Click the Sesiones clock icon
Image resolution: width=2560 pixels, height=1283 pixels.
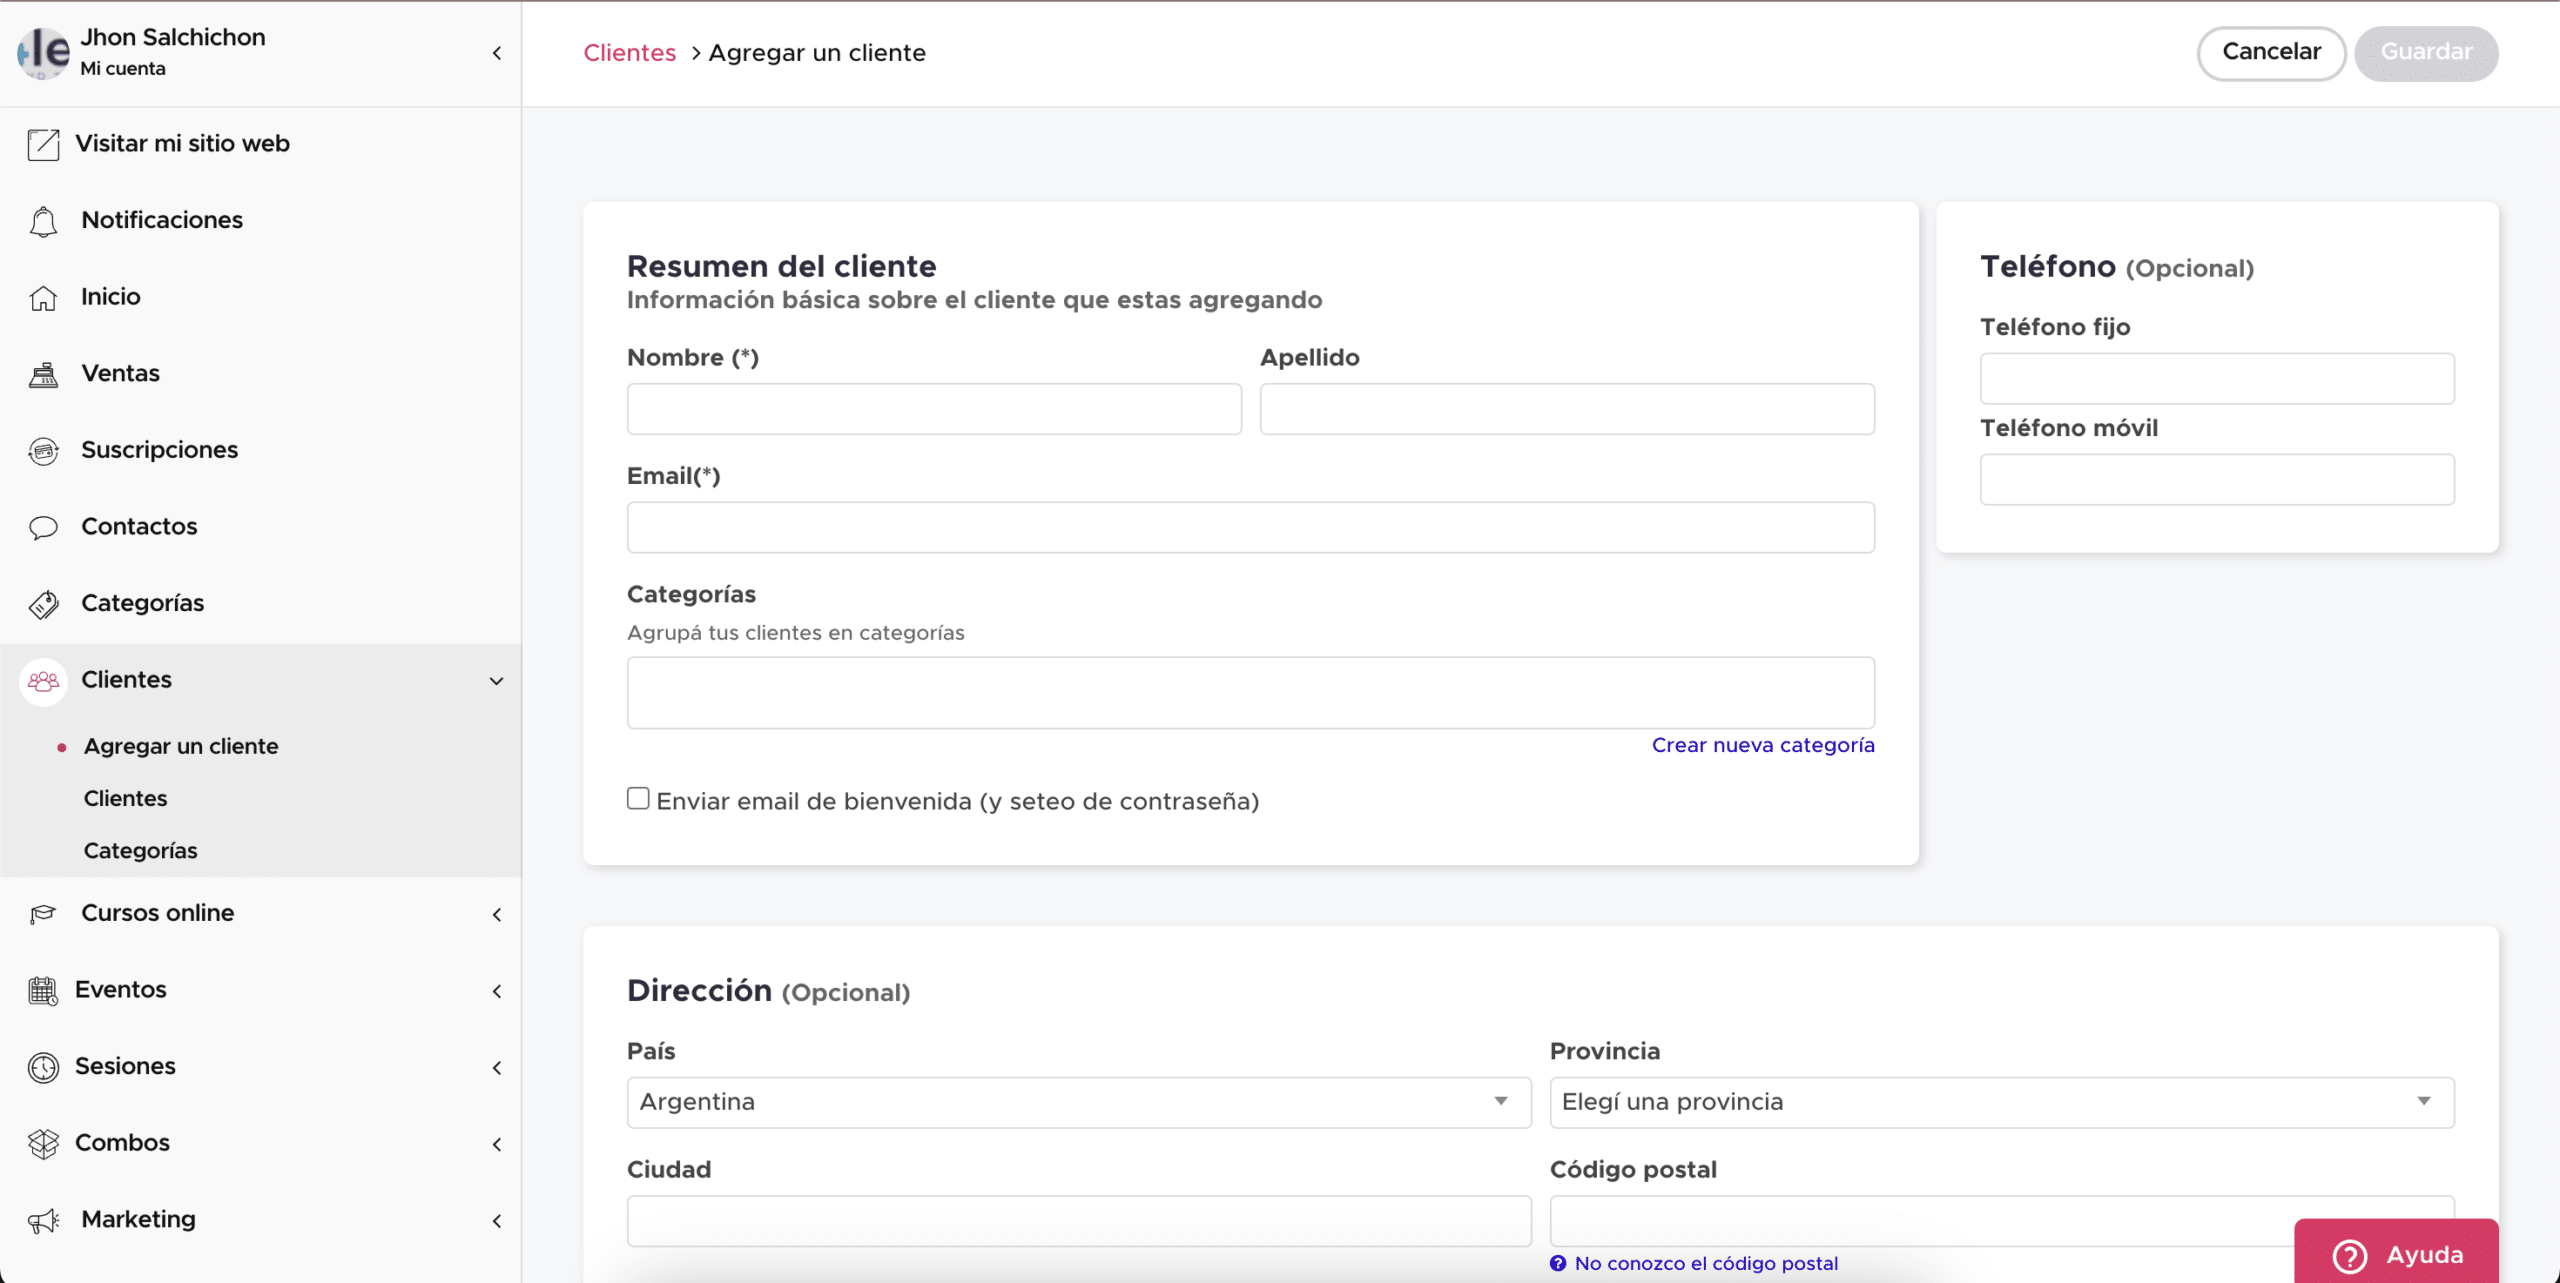click(43, 1067)
